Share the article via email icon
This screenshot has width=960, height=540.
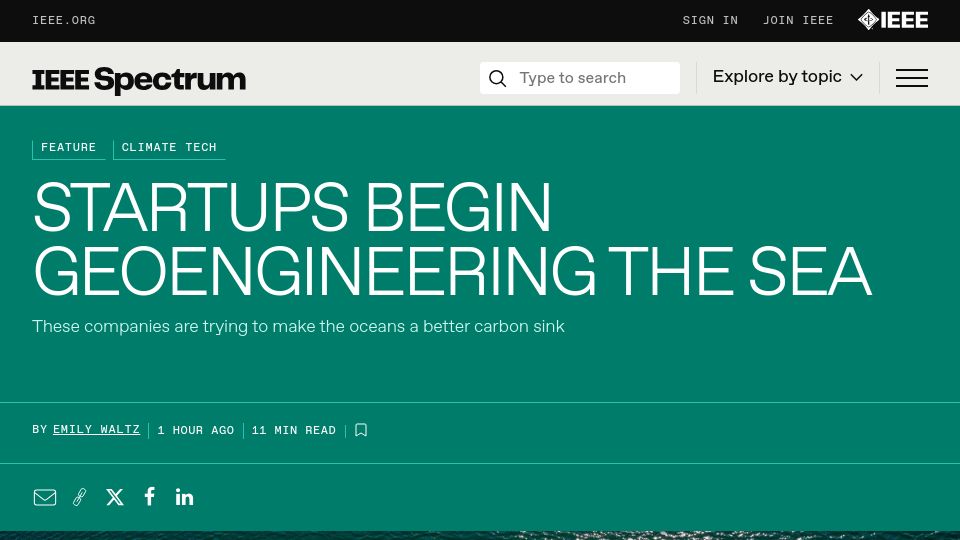45,497
